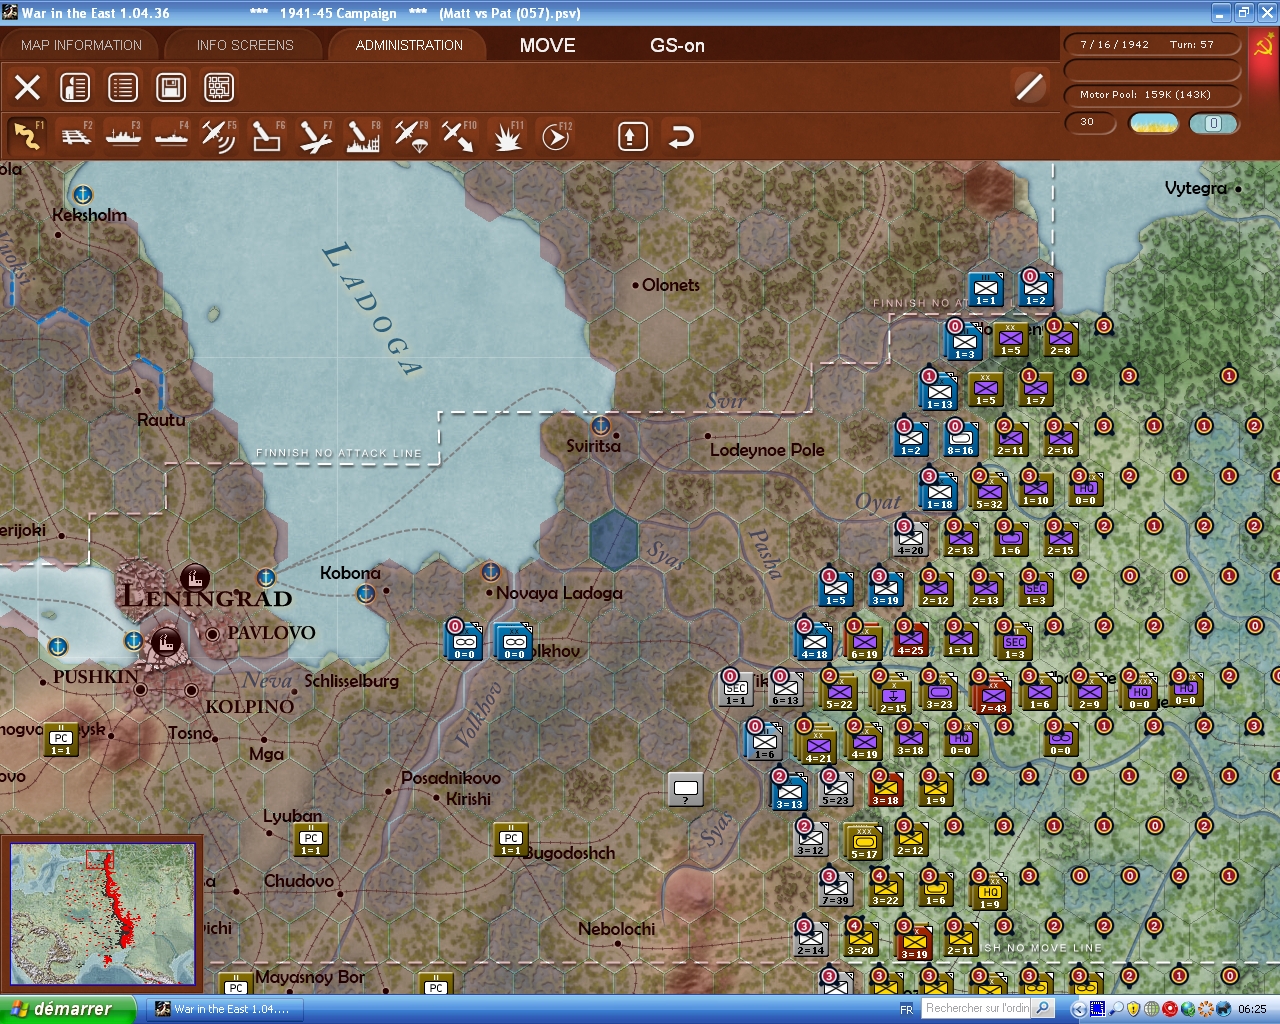Select the Move mode F1 icon

(x=27, y=136)
